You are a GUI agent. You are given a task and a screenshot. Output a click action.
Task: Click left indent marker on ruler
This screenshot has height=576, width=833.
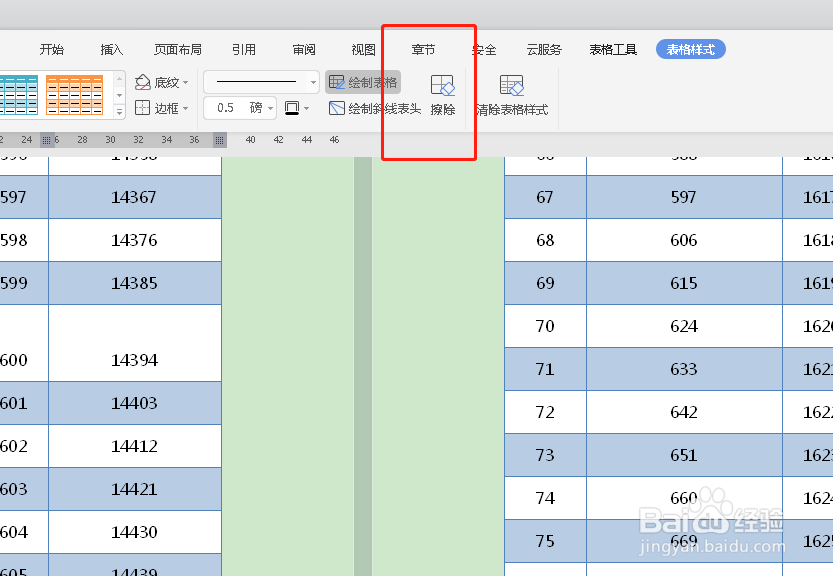[x=47, y=140]
